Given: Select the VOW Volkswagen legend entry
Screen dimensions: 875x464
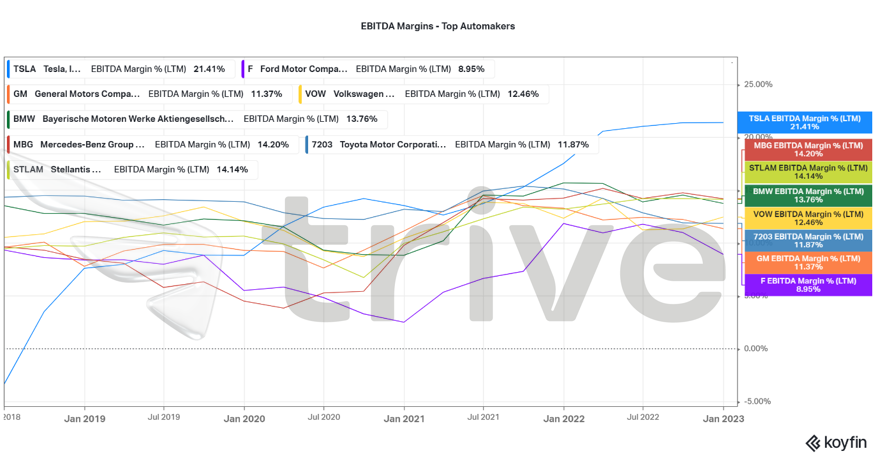Looking at the screenshot, I should 423,94.
